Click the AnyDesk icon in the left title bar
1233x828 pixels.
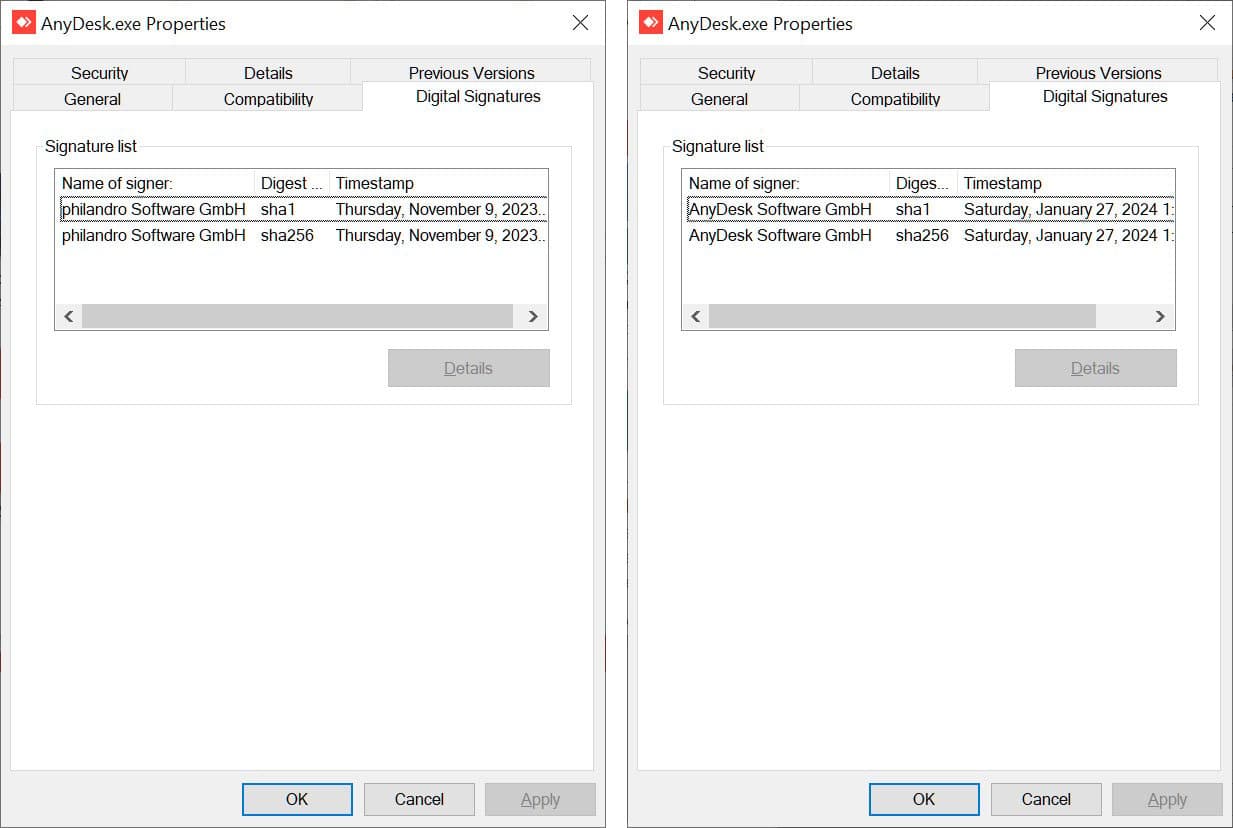click(23, 21)
